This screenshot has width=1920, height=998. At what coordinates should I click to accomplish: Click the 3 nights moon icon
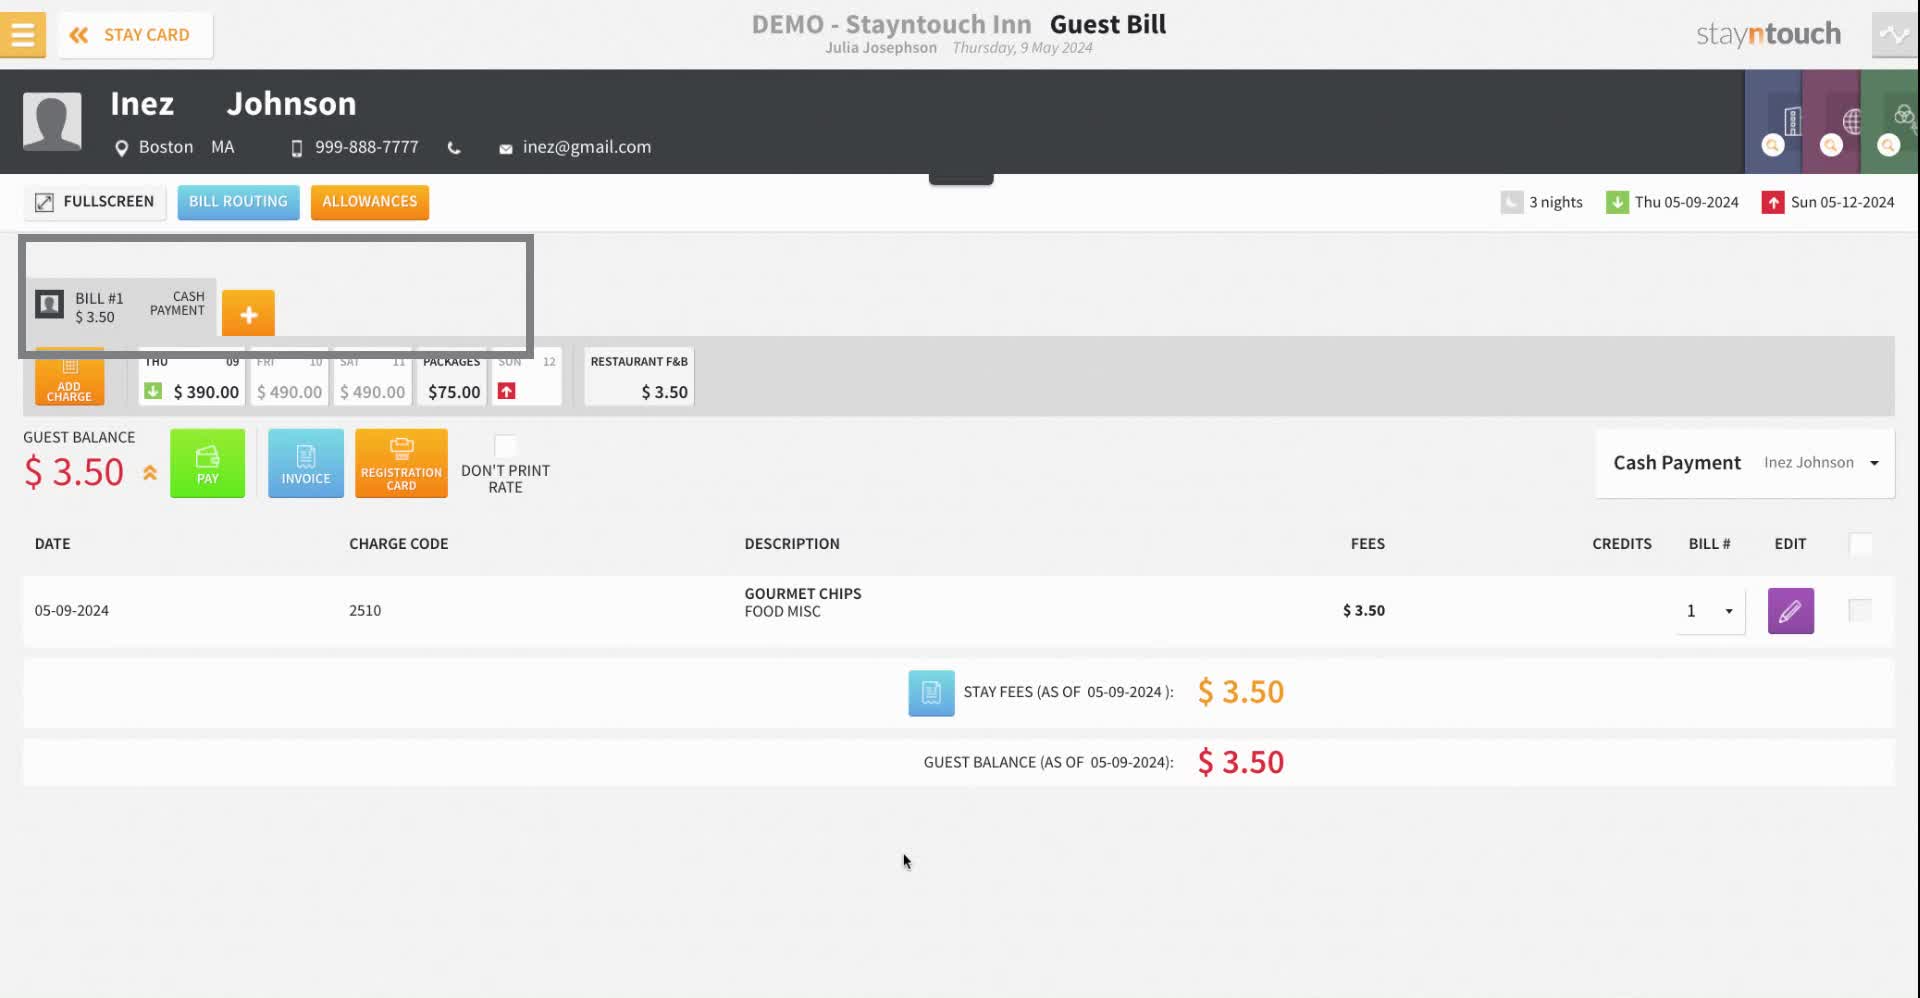[x=1511, y=203]
